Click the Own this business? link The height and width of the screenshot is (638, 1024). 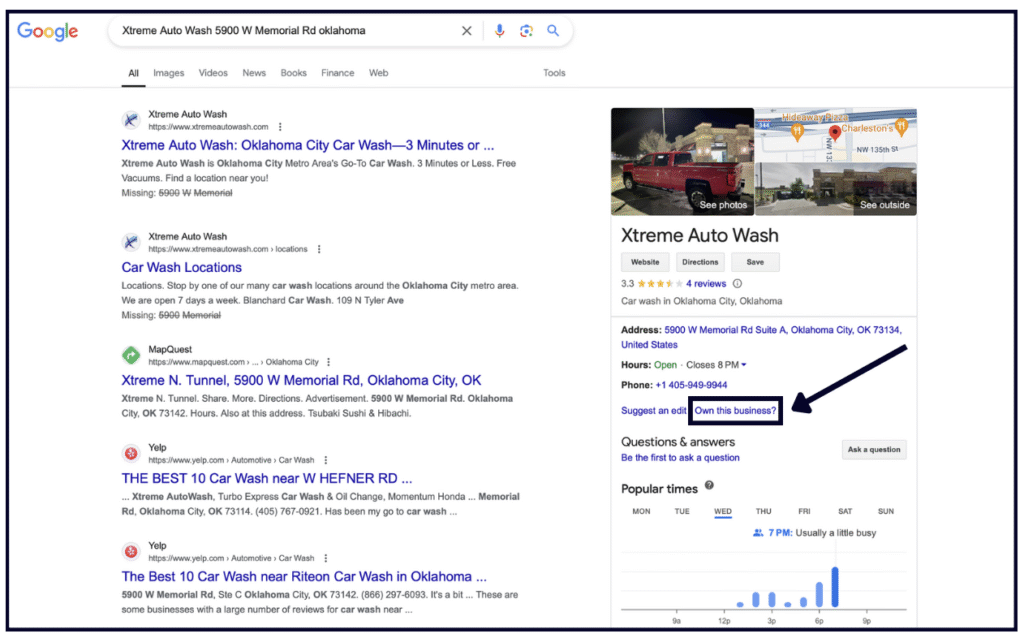pos(735,411)
